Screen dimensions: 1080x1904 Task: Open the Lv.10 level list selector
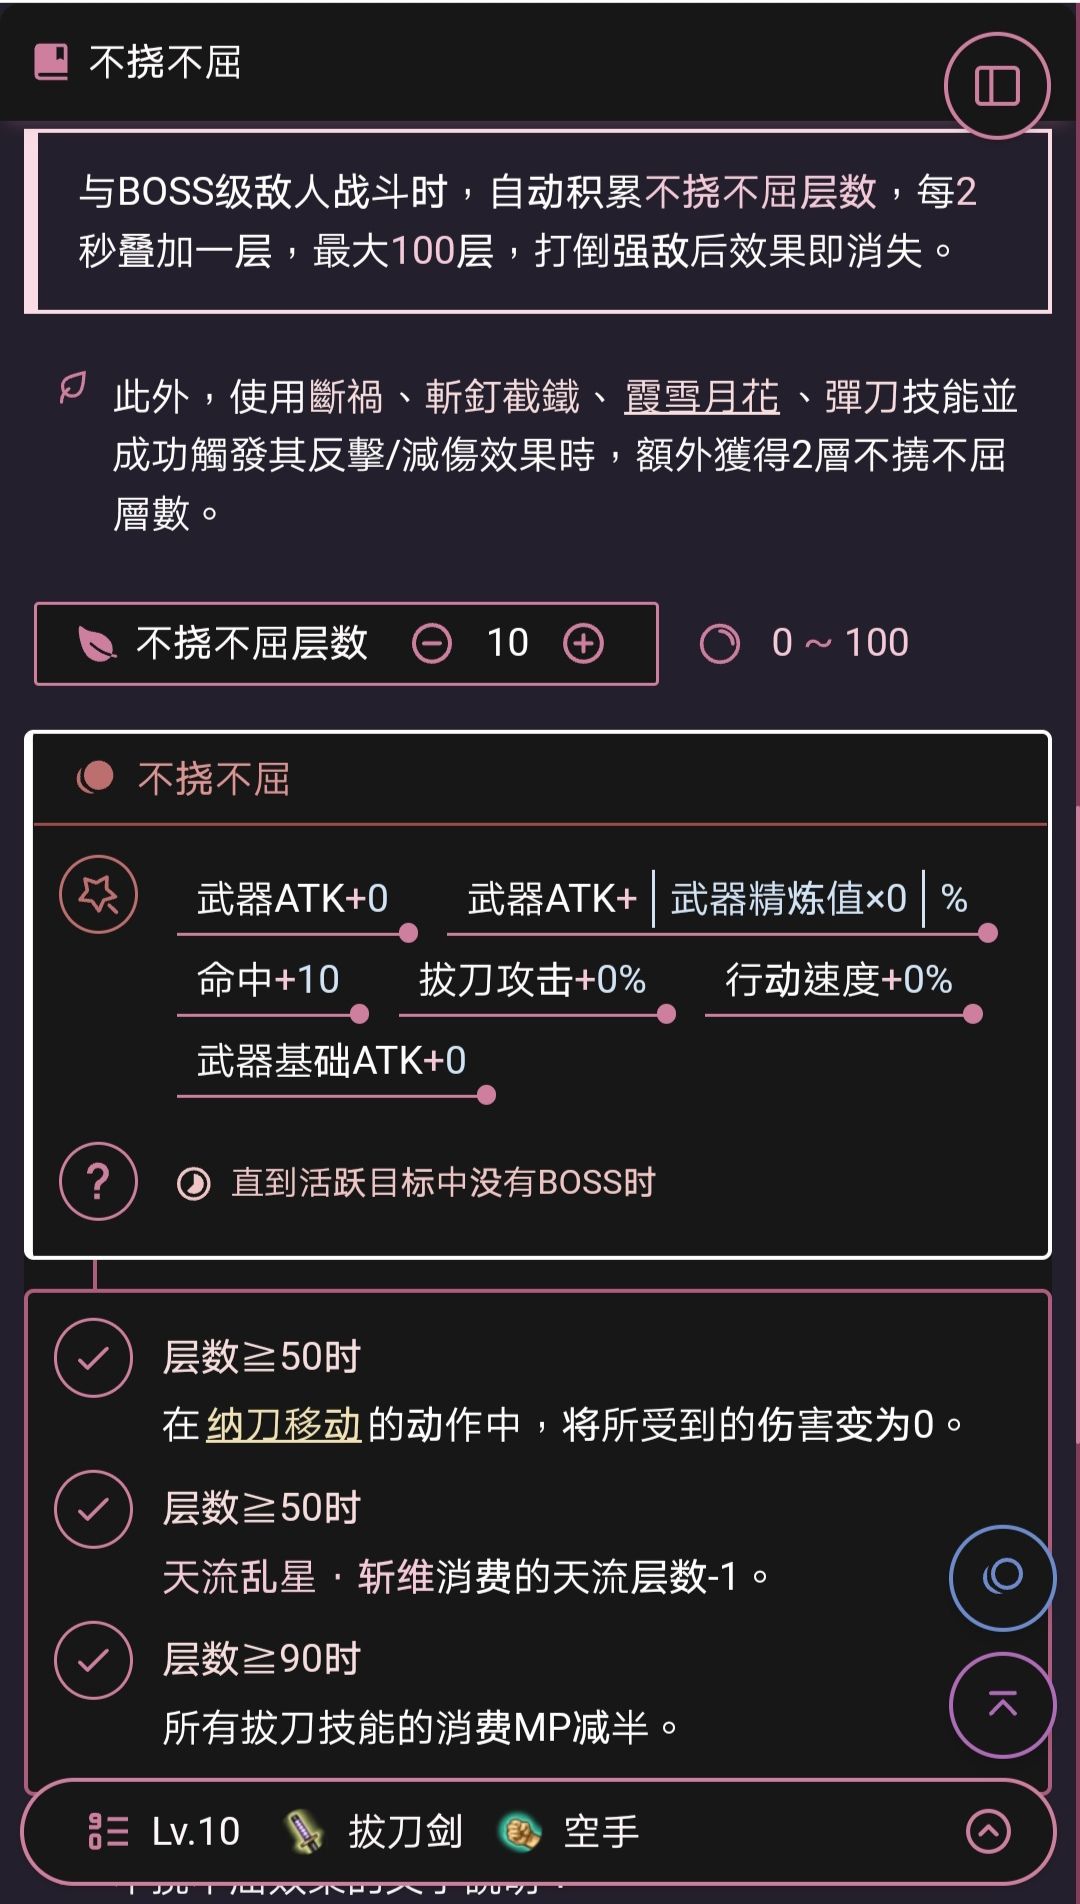click(x=165, y=1832)
